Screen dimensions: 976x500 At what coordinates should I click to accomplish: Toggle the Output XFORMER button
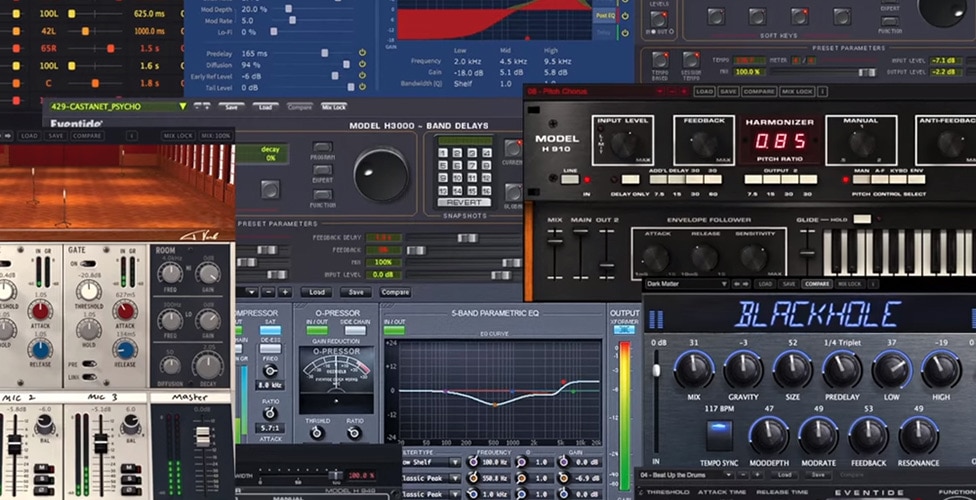click(624, 329)
